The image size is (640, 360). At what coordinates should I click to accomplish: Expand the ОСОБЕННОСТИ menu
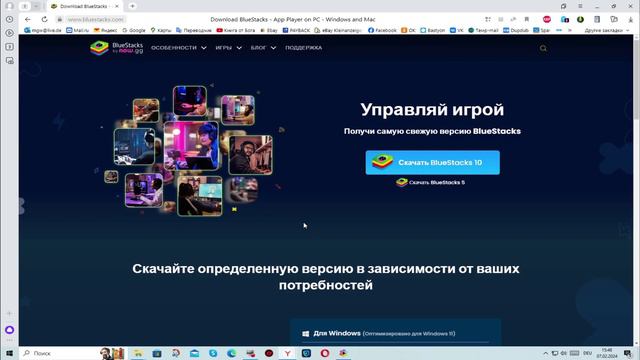tap(178, 48)
